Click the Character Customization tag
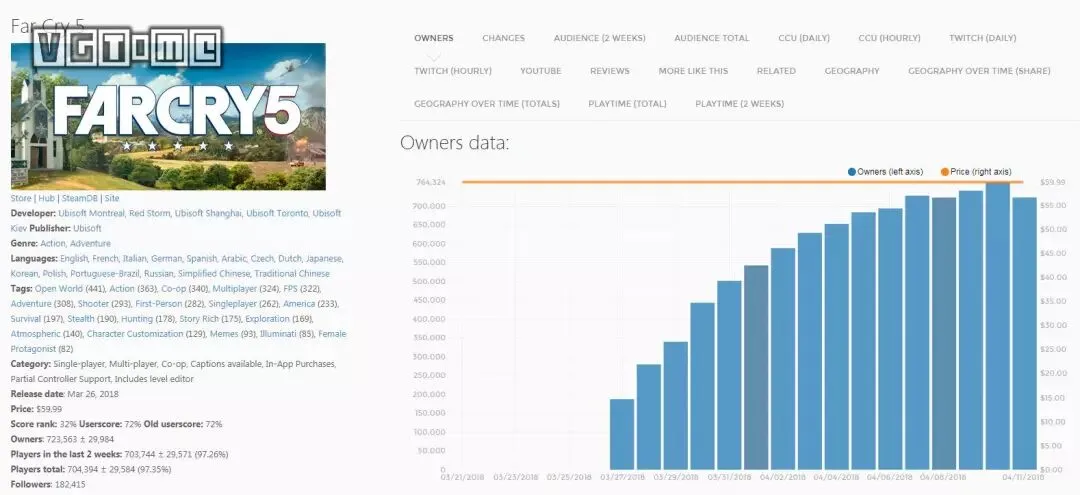 pyautogui.click(x=136, y=335)
